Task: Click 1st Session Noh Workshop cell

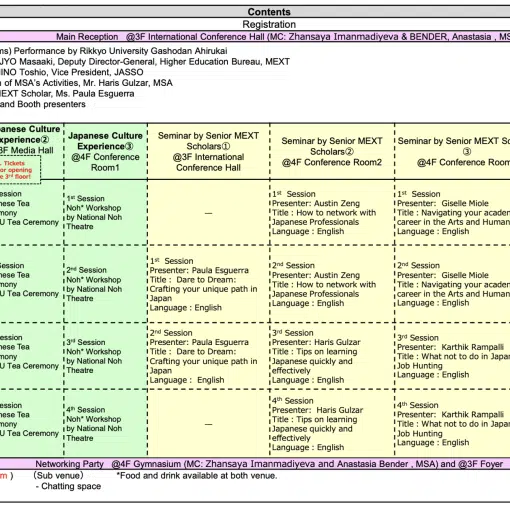Action: [x=105, y=212]
